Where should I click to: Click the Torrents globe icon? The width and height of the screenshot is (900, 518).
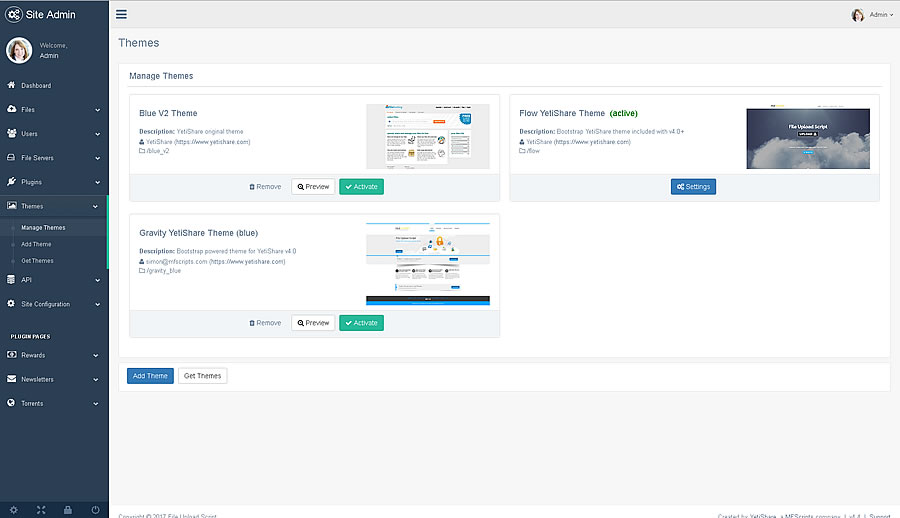click(x=11, y=403)
